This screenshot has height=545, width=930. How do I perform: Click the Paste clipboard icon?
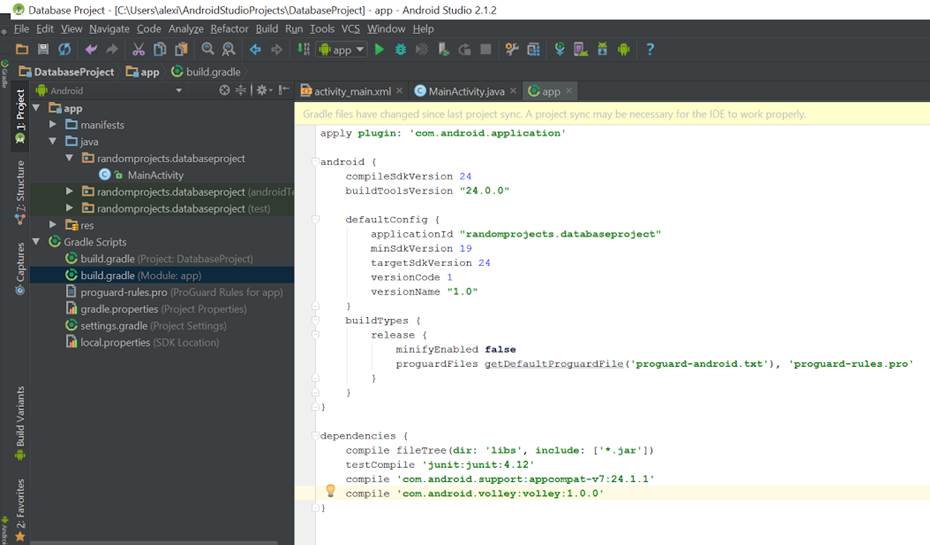click(x=181, y=49)
